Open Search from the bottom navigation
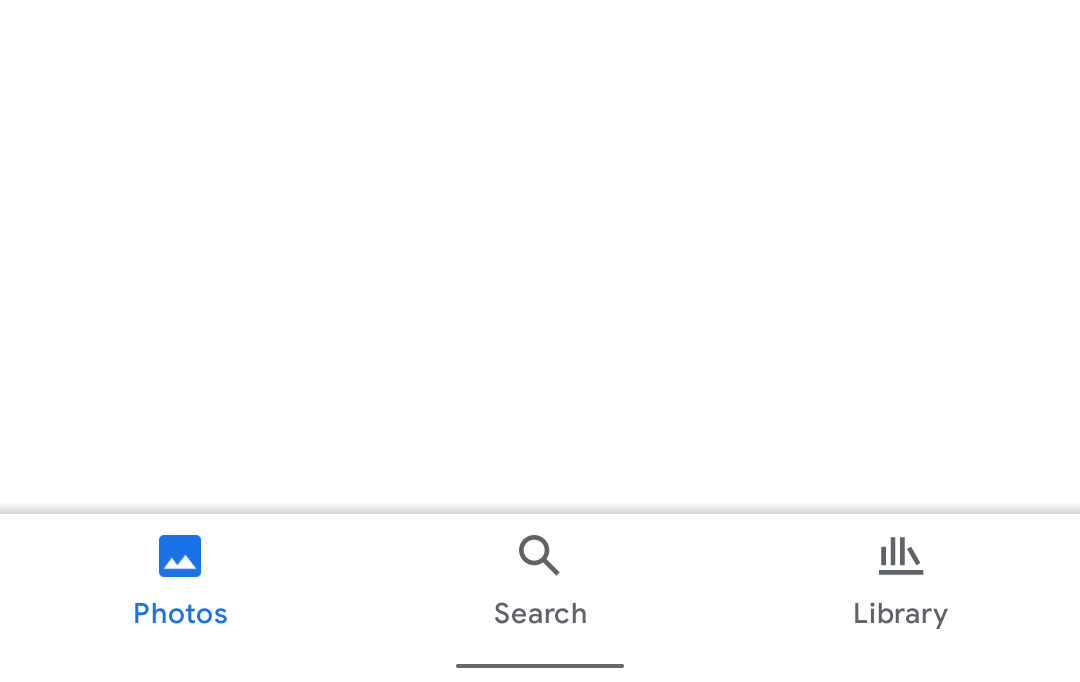1080x682 pixels. click(x=540, y=582)
